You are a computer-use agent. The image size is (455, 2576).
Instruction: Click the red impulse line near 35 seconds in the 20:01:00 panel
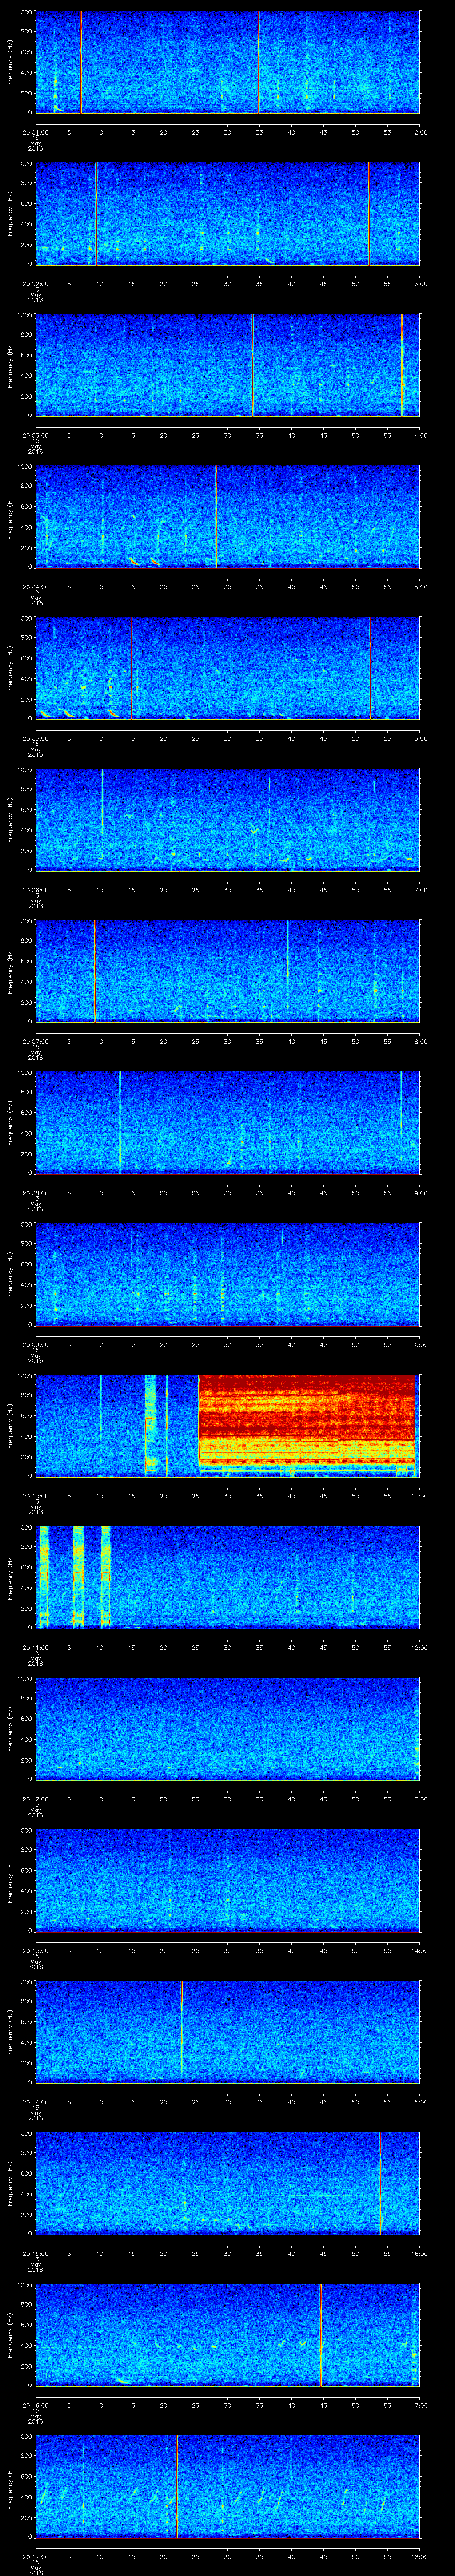coord(258,62)
